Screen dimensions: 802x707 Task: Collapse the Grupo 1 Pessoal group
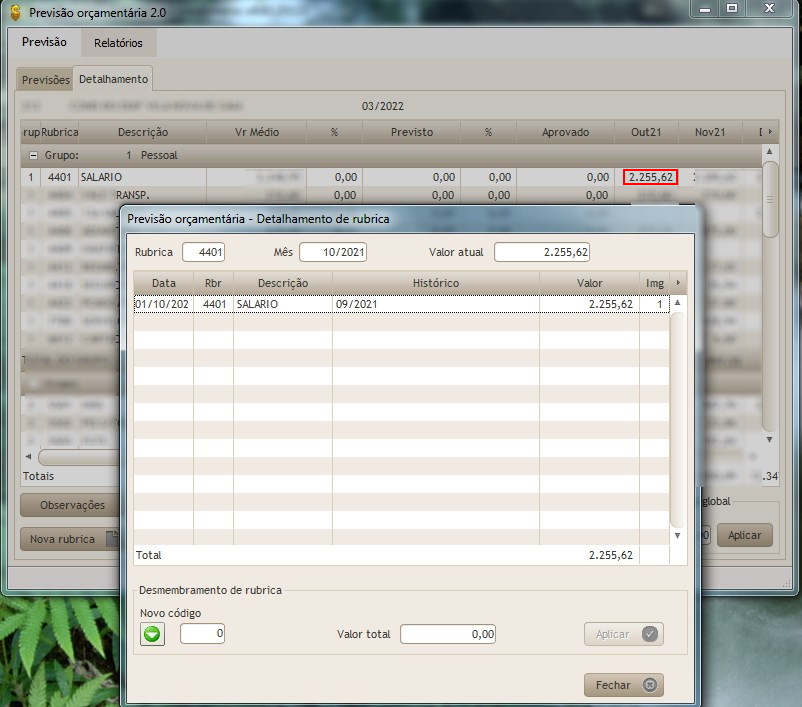[x=33, y=156]
